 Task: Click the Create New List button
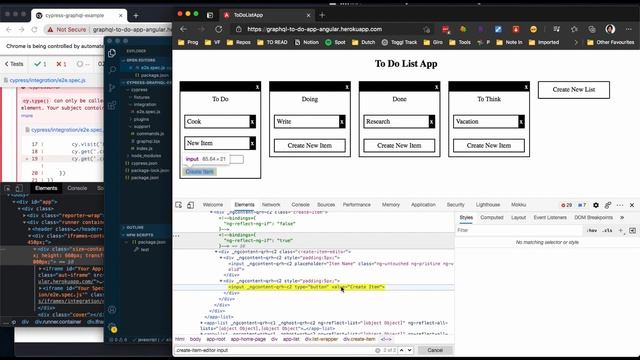click(574, 90)
